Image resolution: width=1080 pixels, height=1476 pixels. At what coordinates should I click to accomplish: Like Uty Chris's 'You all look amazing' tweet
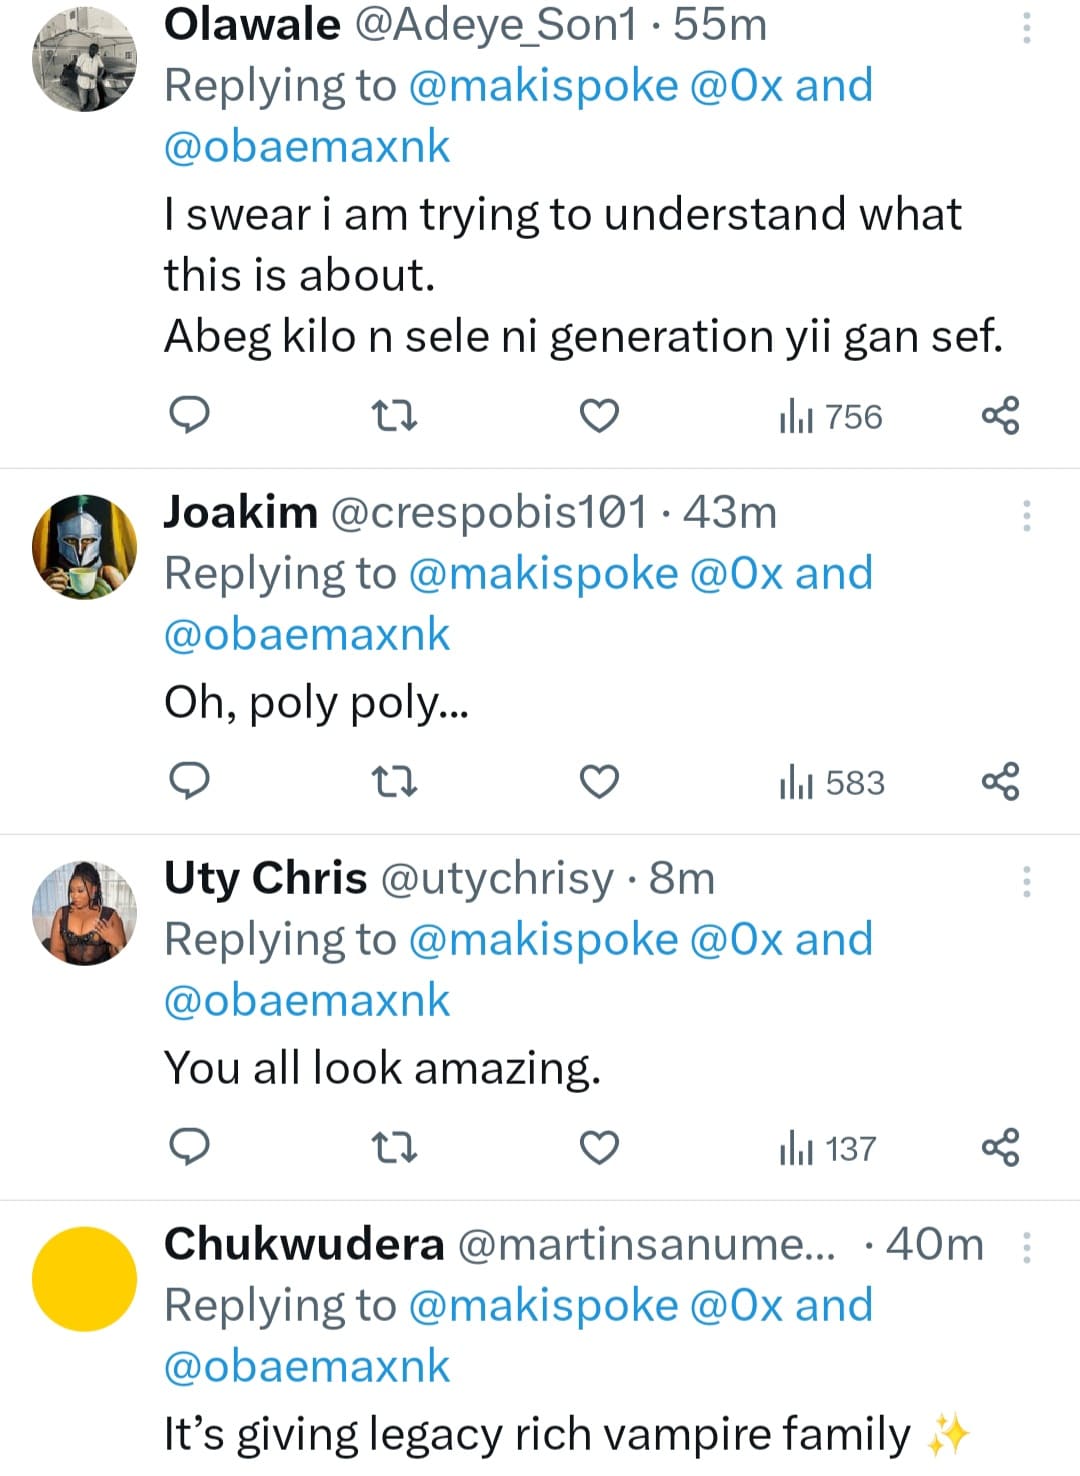click(599, 1147)
